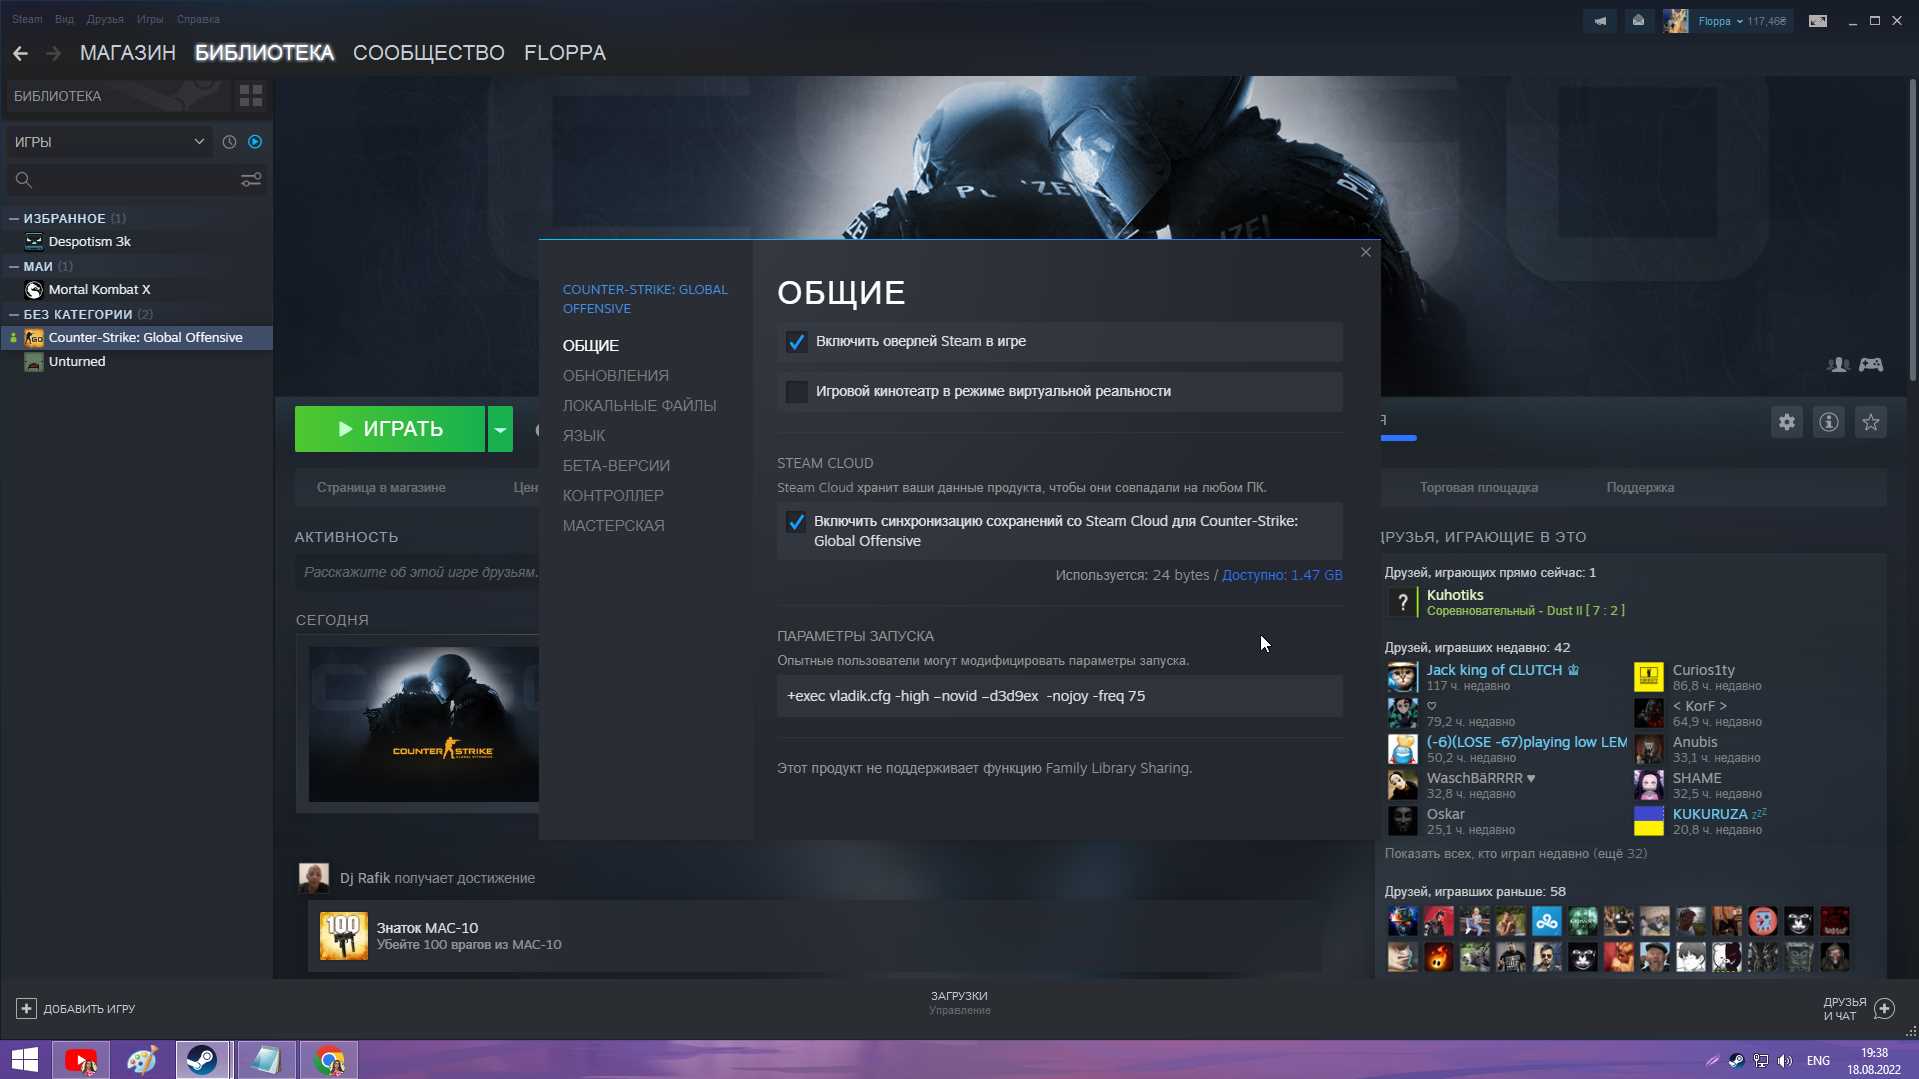Show recent games clock filter
This screenshot has width=1919, height=1079.
pyautogui.click(x=229, y=142)
